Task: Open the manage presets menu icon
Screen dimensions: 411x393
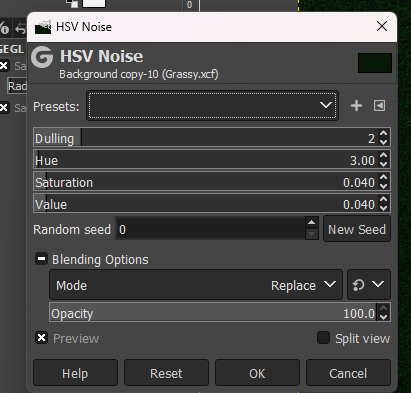Action: point(379,106)
